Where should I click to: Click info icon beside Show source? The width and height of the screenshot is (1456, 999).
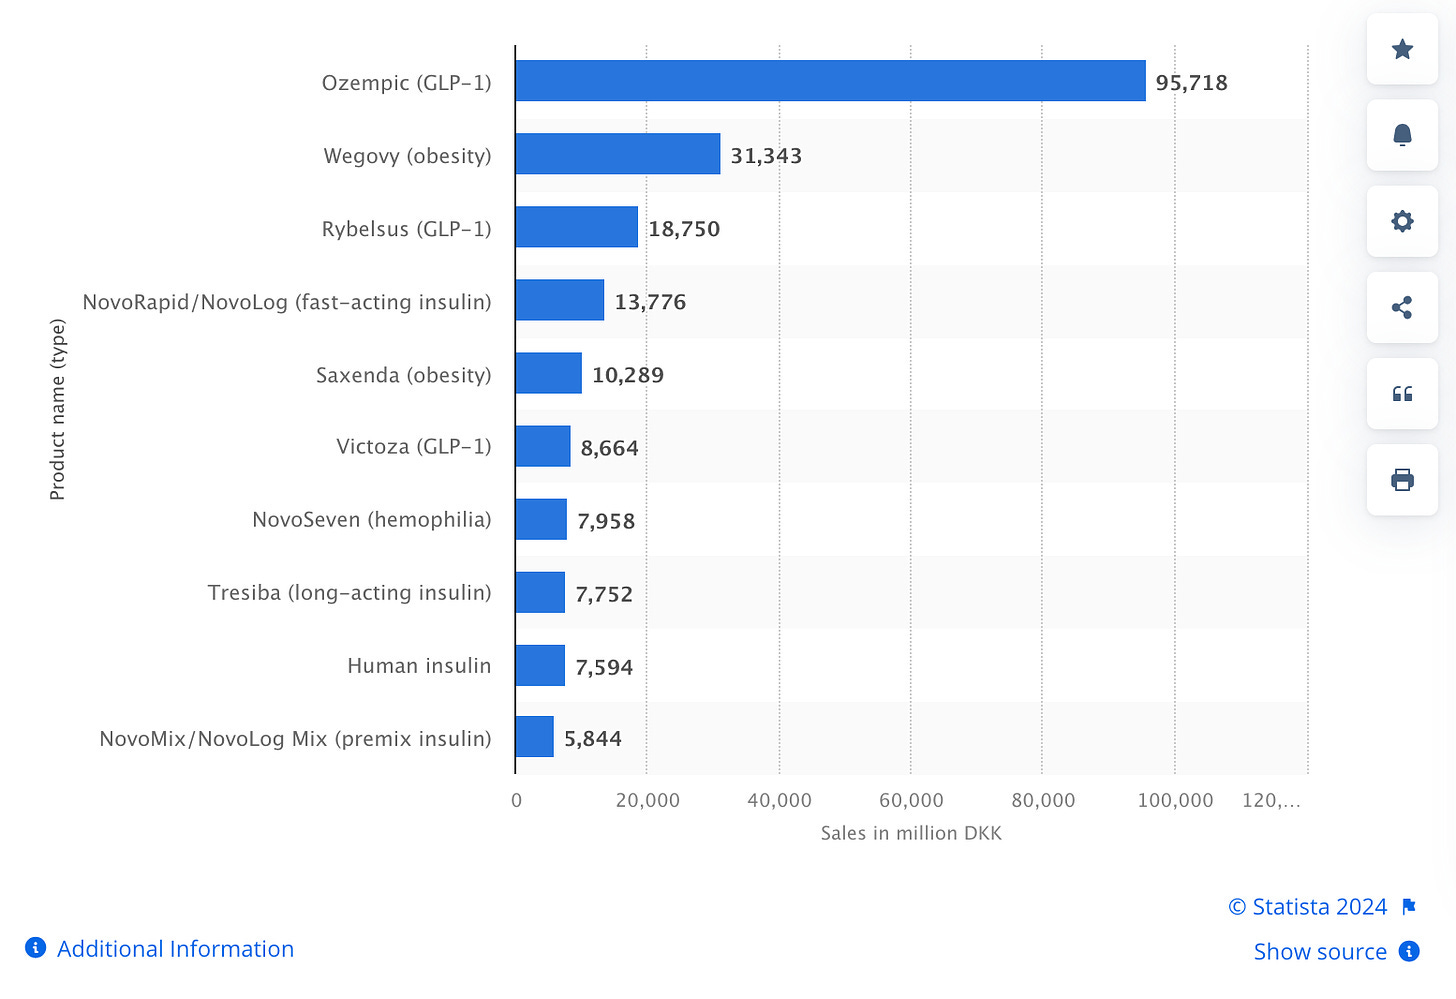[x=1409, y=951]
